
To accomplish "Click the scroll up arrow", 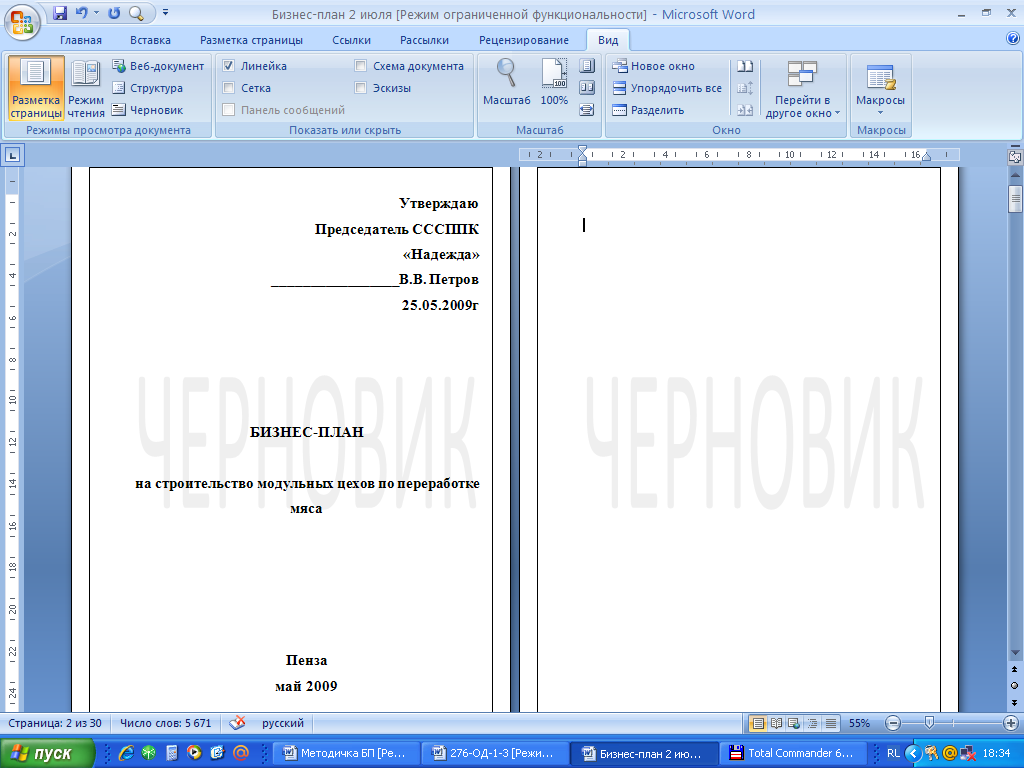I will coord(1015,176).
